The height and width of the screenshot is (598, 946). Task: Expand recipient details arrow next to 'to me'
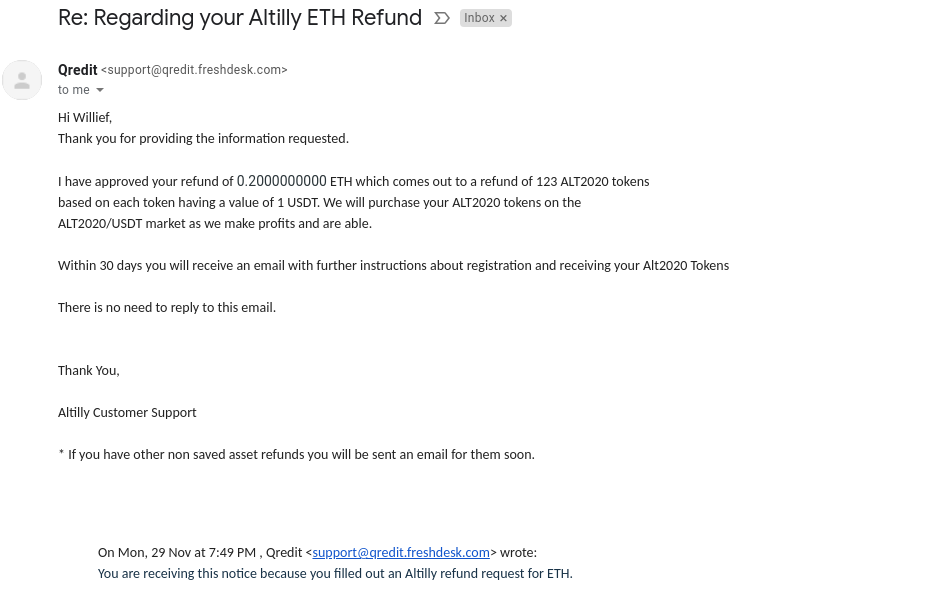point(100,91)
